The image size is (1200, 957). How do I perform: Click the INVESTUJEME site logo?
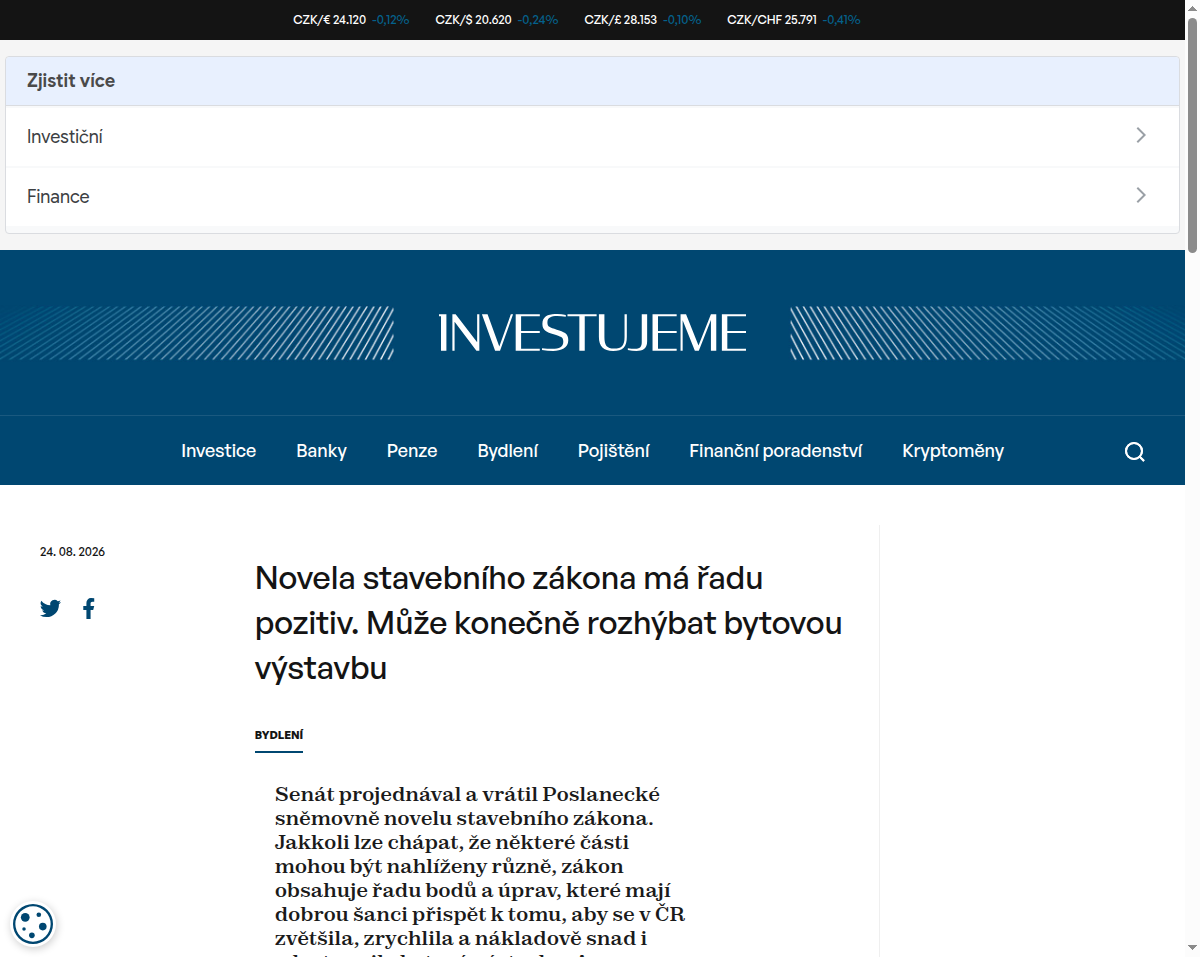point(593,332)
